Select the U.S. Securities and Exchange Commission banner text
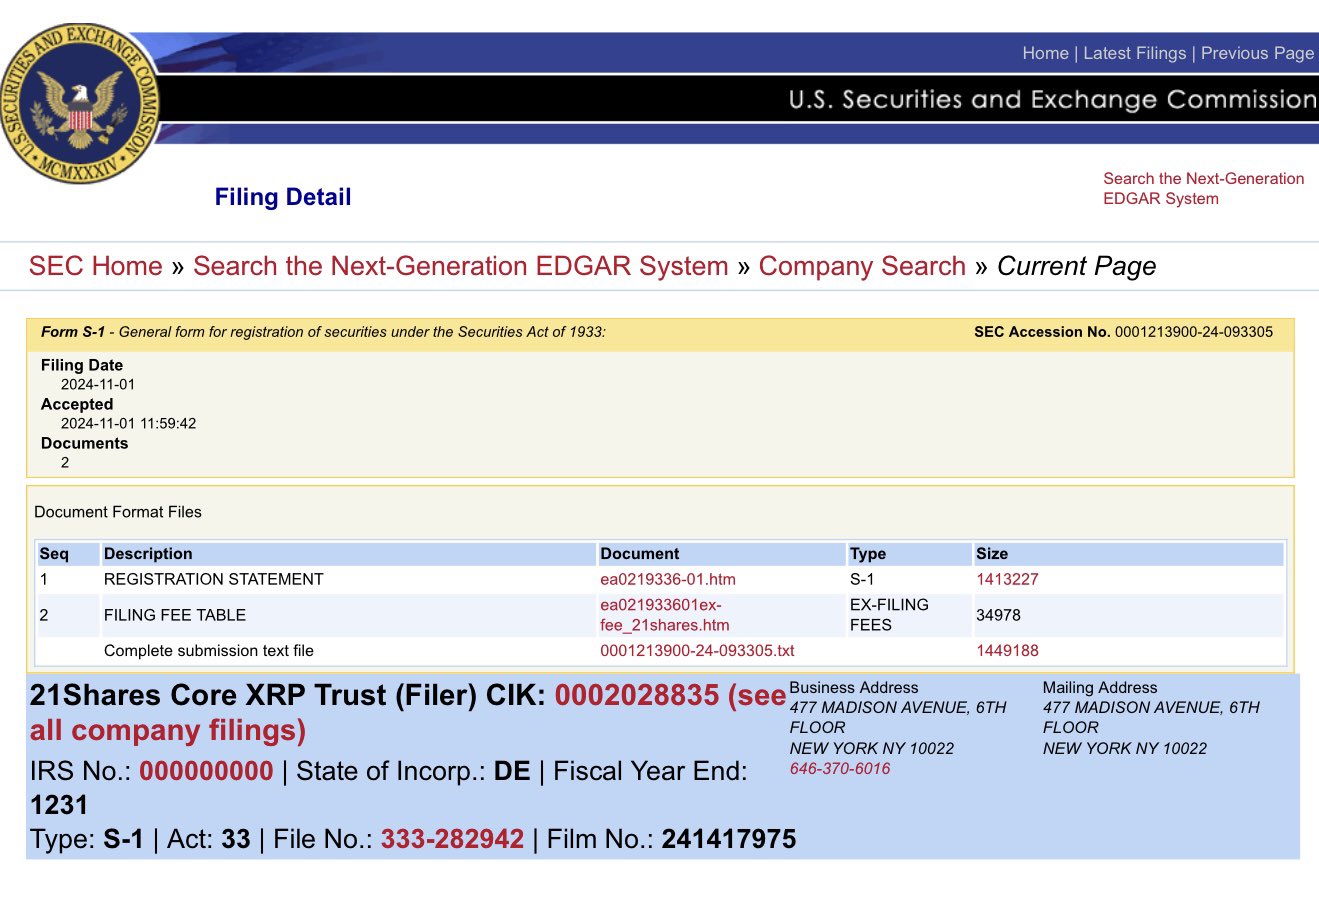1319x920 pixels. tap(1053, 100)
